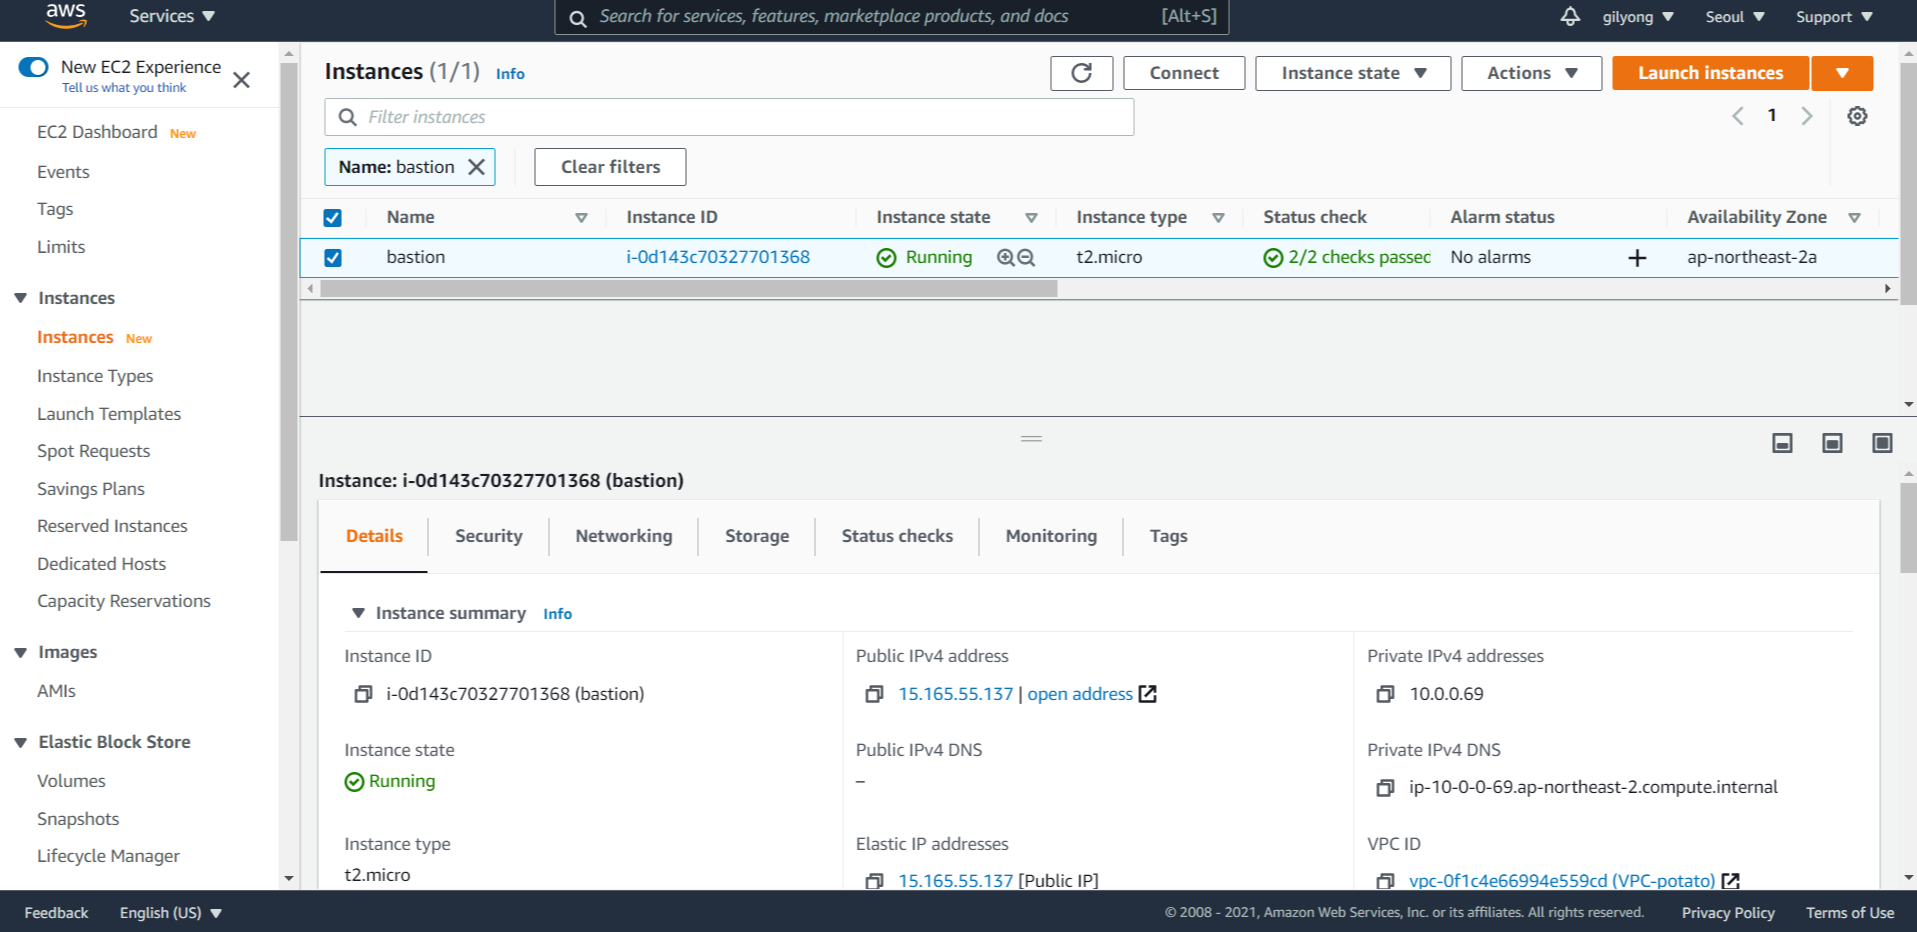The image size is (1917, 932).
Task: Click the refresh instances icon button
Action: point(1081,73)
